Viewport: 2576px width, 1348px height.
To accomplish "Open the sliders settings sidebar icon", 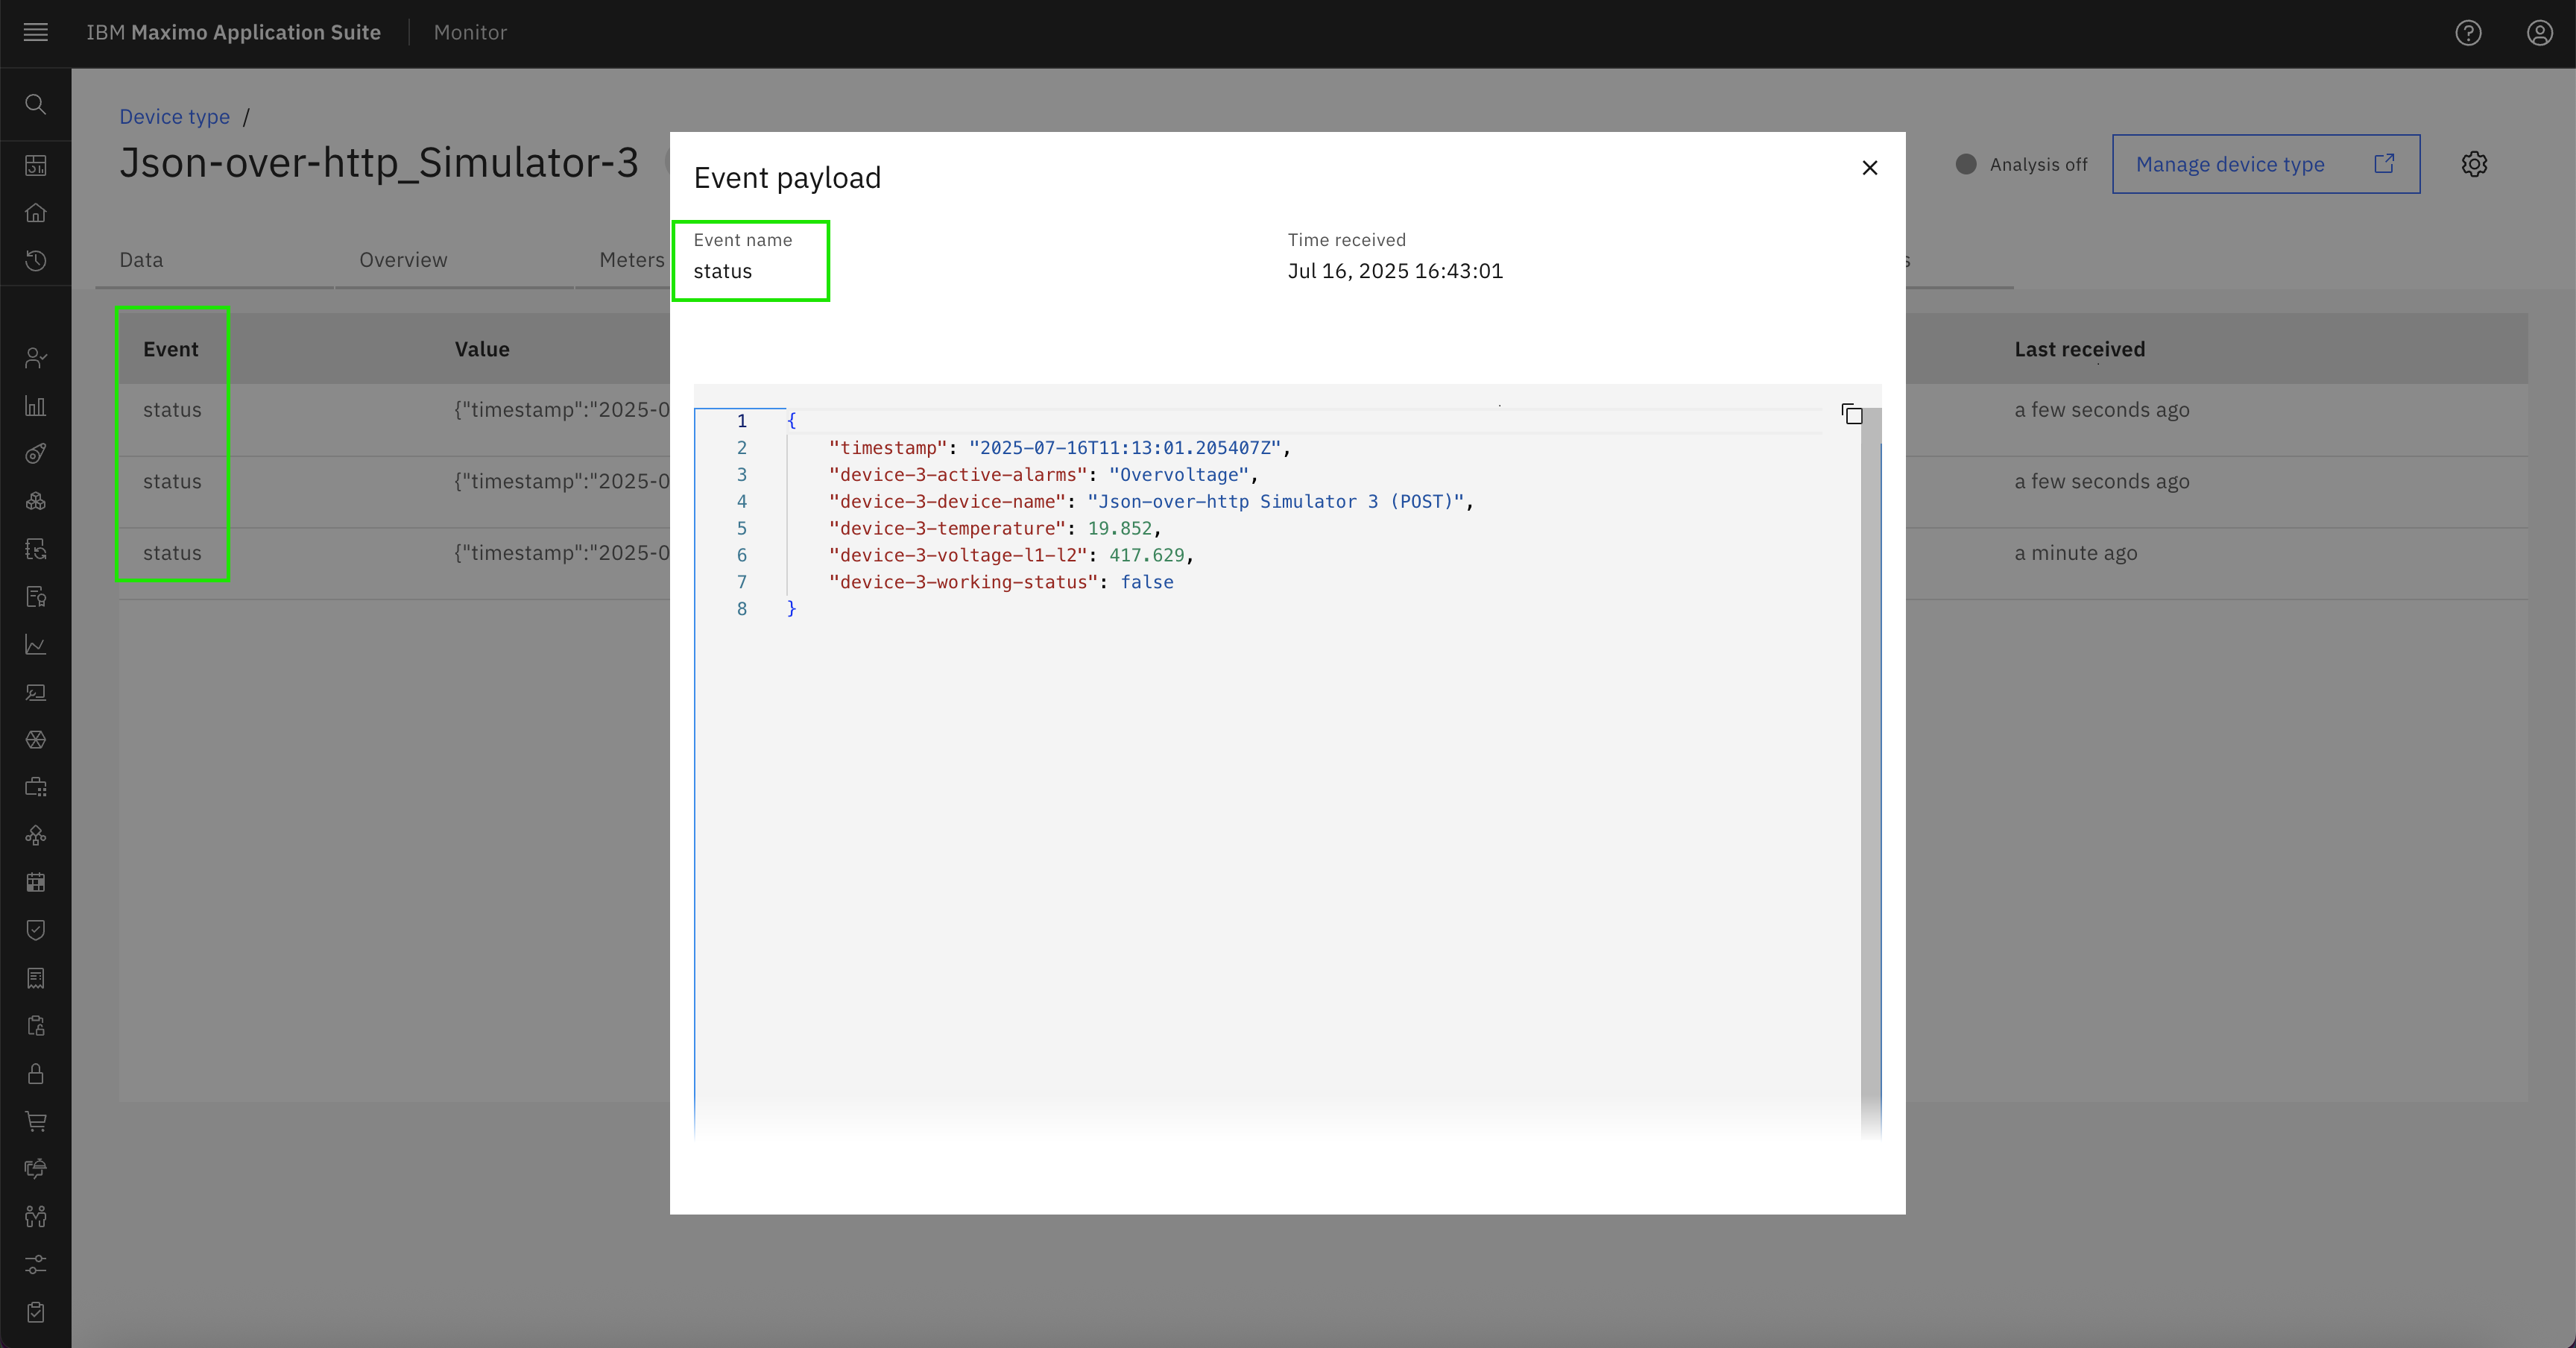I will [x=36, y=1264].
